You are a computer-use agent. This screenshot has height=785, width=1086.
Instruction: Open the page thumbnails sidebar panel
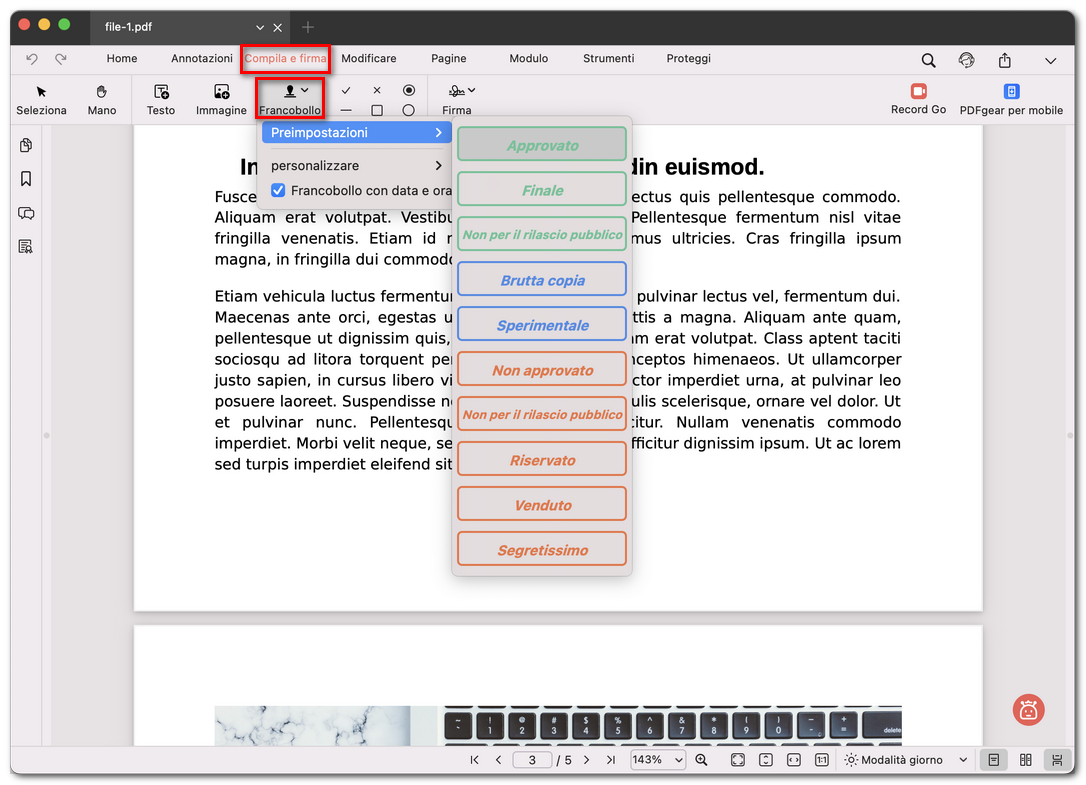[26, 146]
